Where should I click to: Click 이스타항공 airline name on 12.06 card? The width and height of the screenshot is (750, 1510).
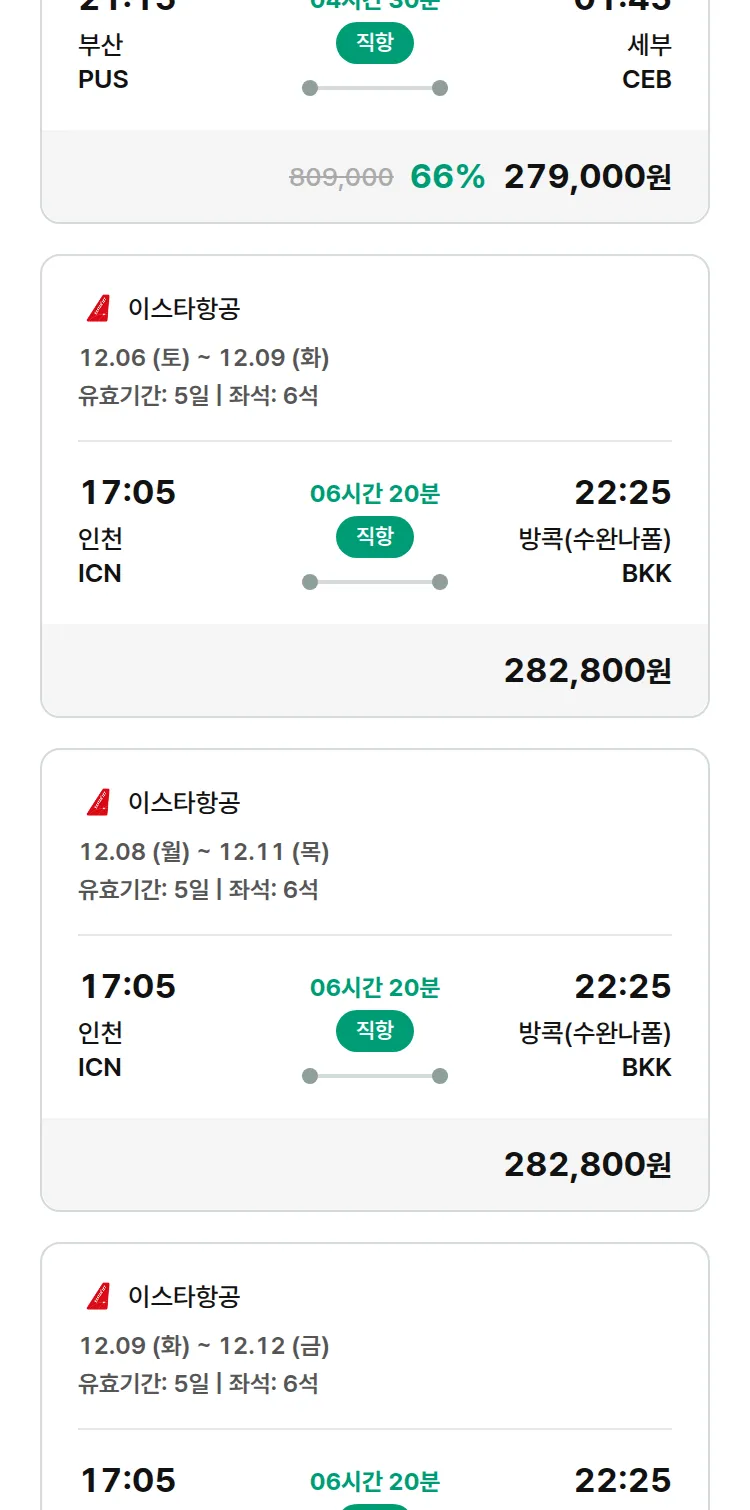click(x=184, y=309)
